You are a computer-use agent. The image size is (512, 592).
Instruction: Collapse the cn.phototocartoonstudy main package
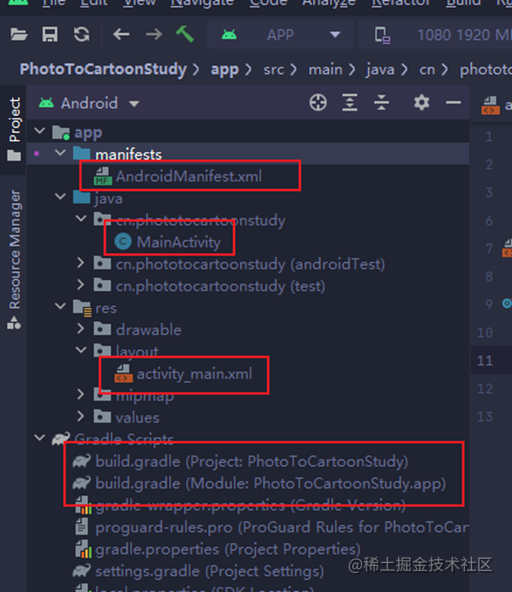pyautogui.click(x=81, y=219)
